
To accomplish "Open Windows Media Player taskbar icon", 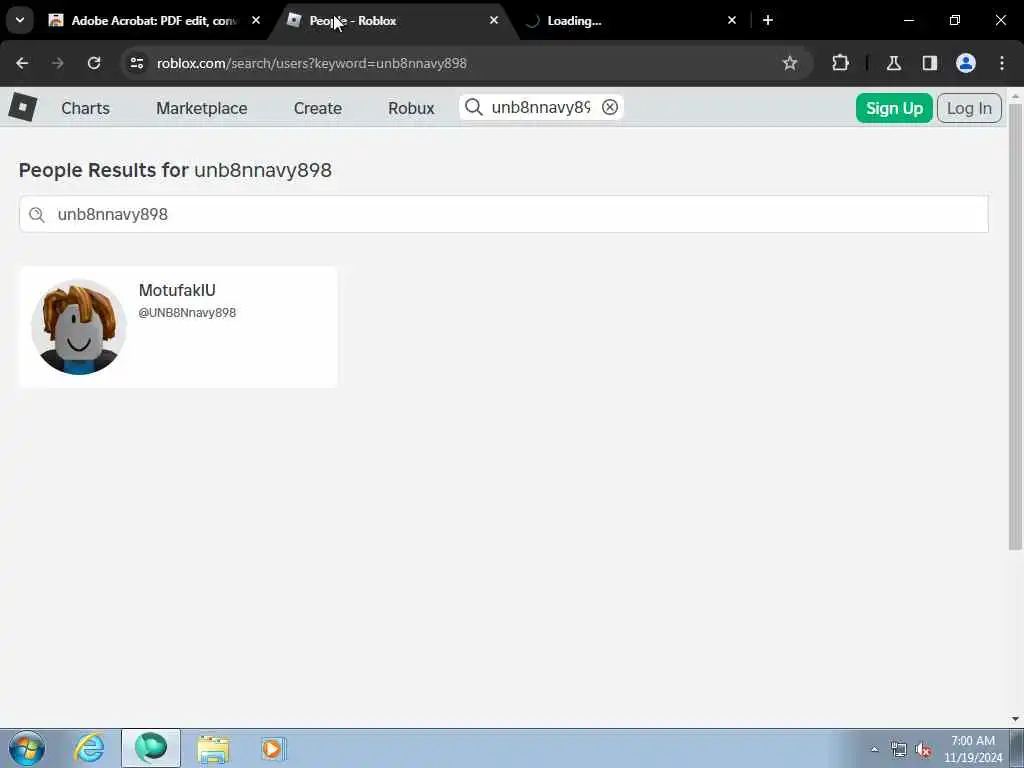I will point(272,748).
